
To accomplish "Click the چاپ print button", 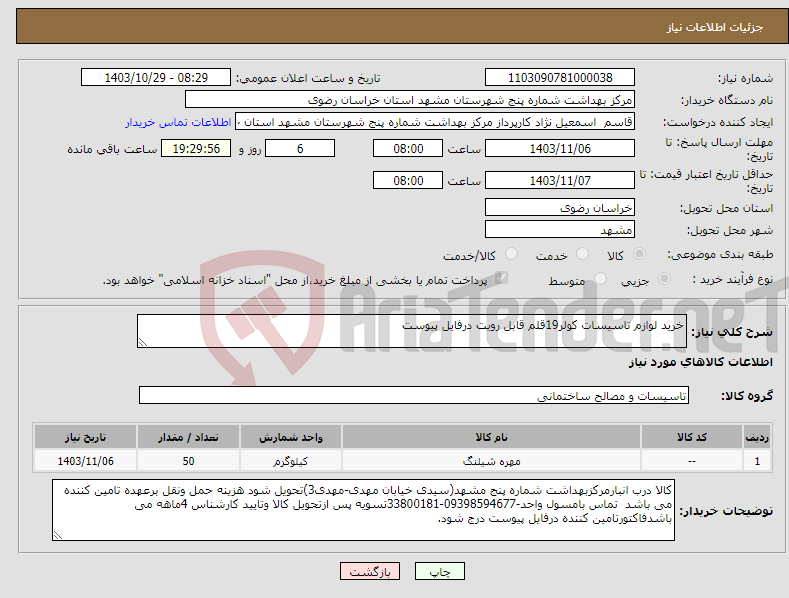I will (x=440, y=571).
